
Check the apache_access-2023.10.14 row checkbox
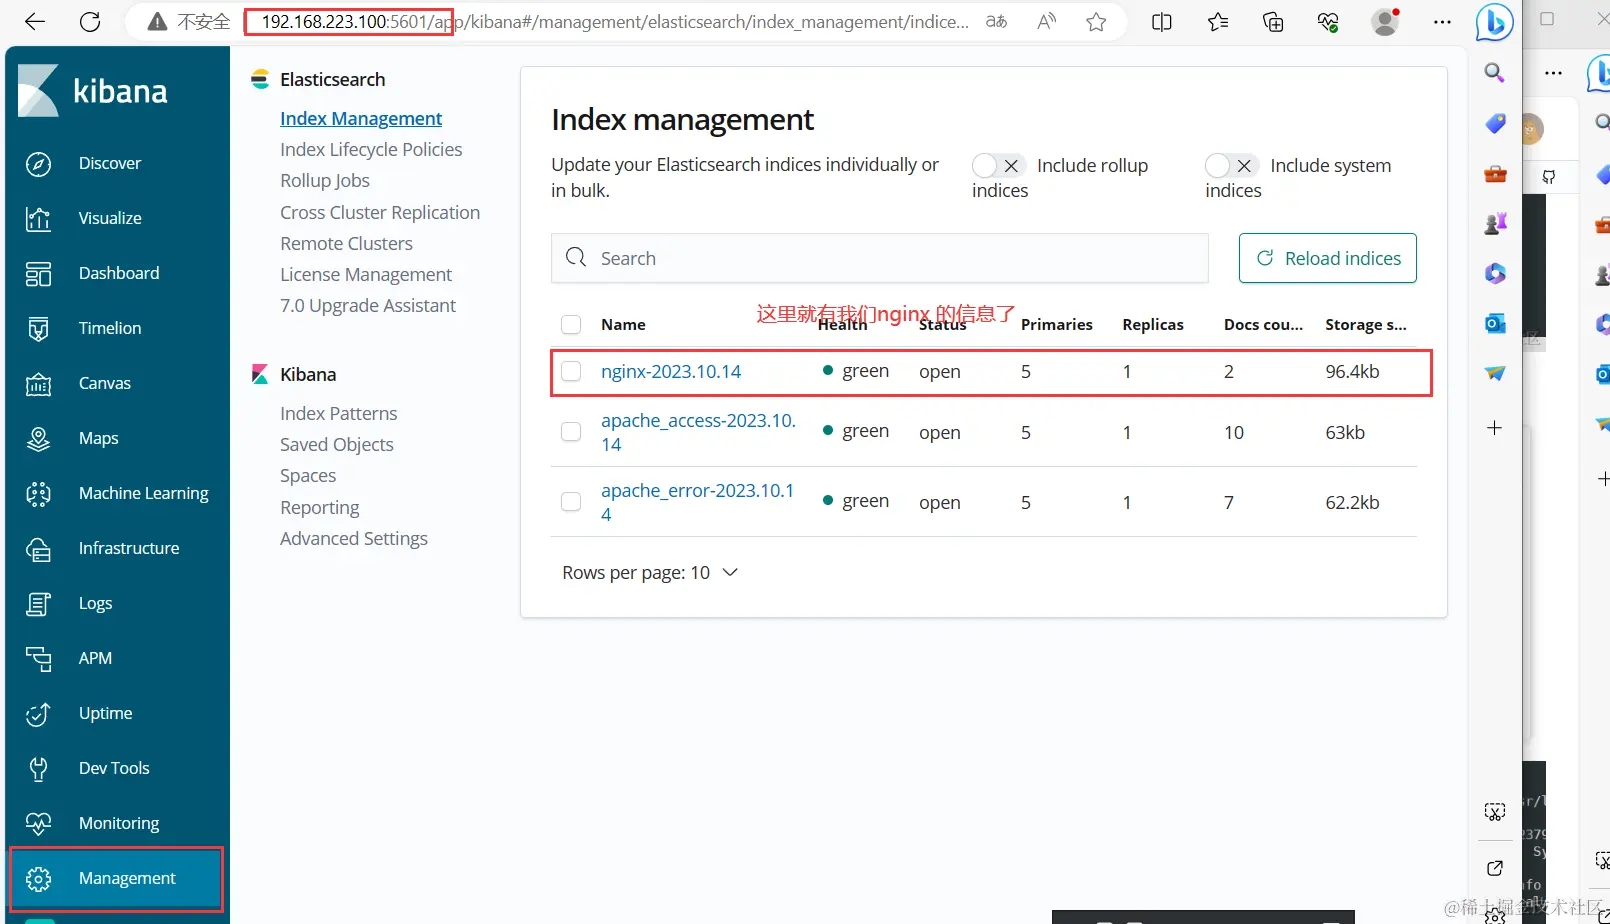click(571, 431)
